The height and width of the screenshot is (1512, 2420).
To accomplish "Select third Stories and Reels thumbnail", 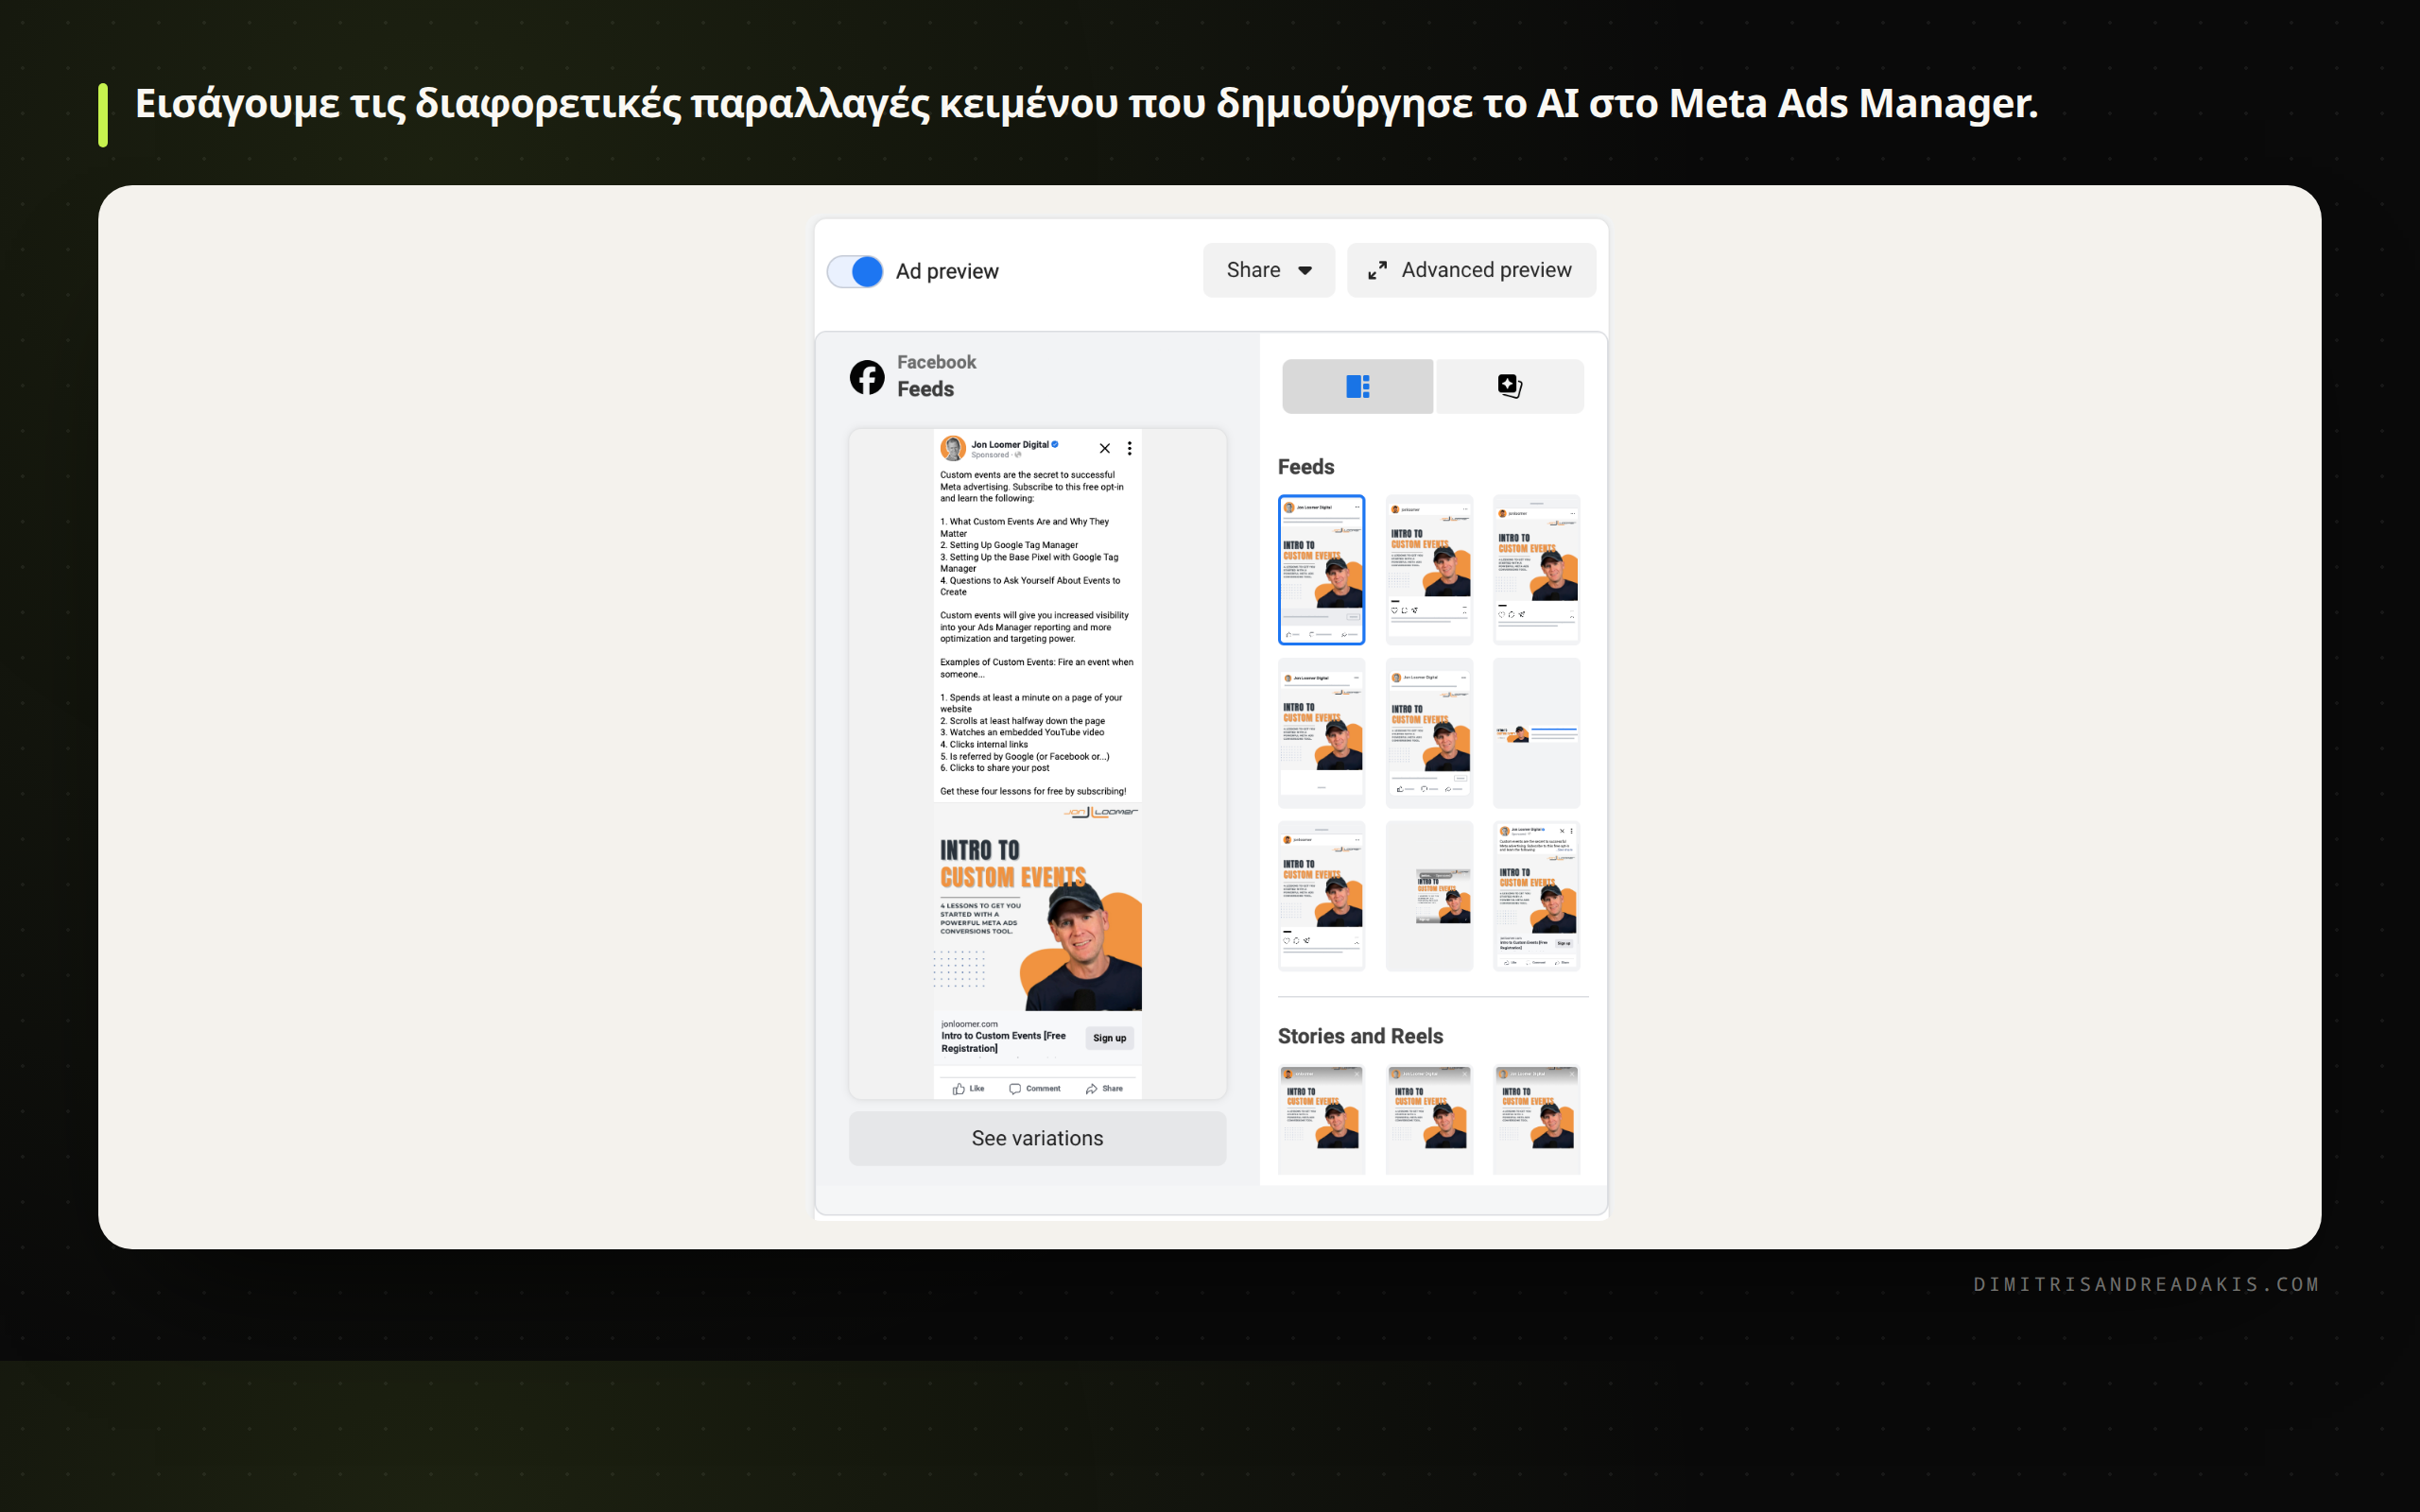I will click(1536, 1120).
